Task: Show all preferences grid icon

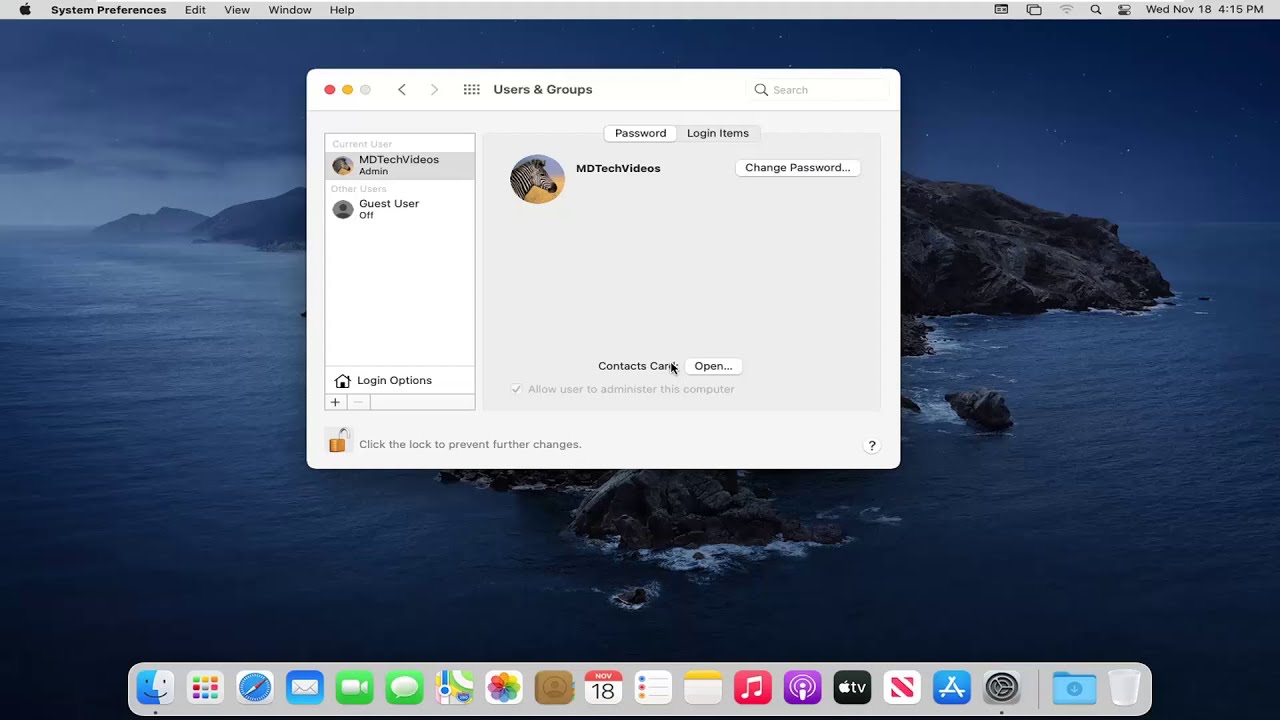Action: click(x=471, y=90)
